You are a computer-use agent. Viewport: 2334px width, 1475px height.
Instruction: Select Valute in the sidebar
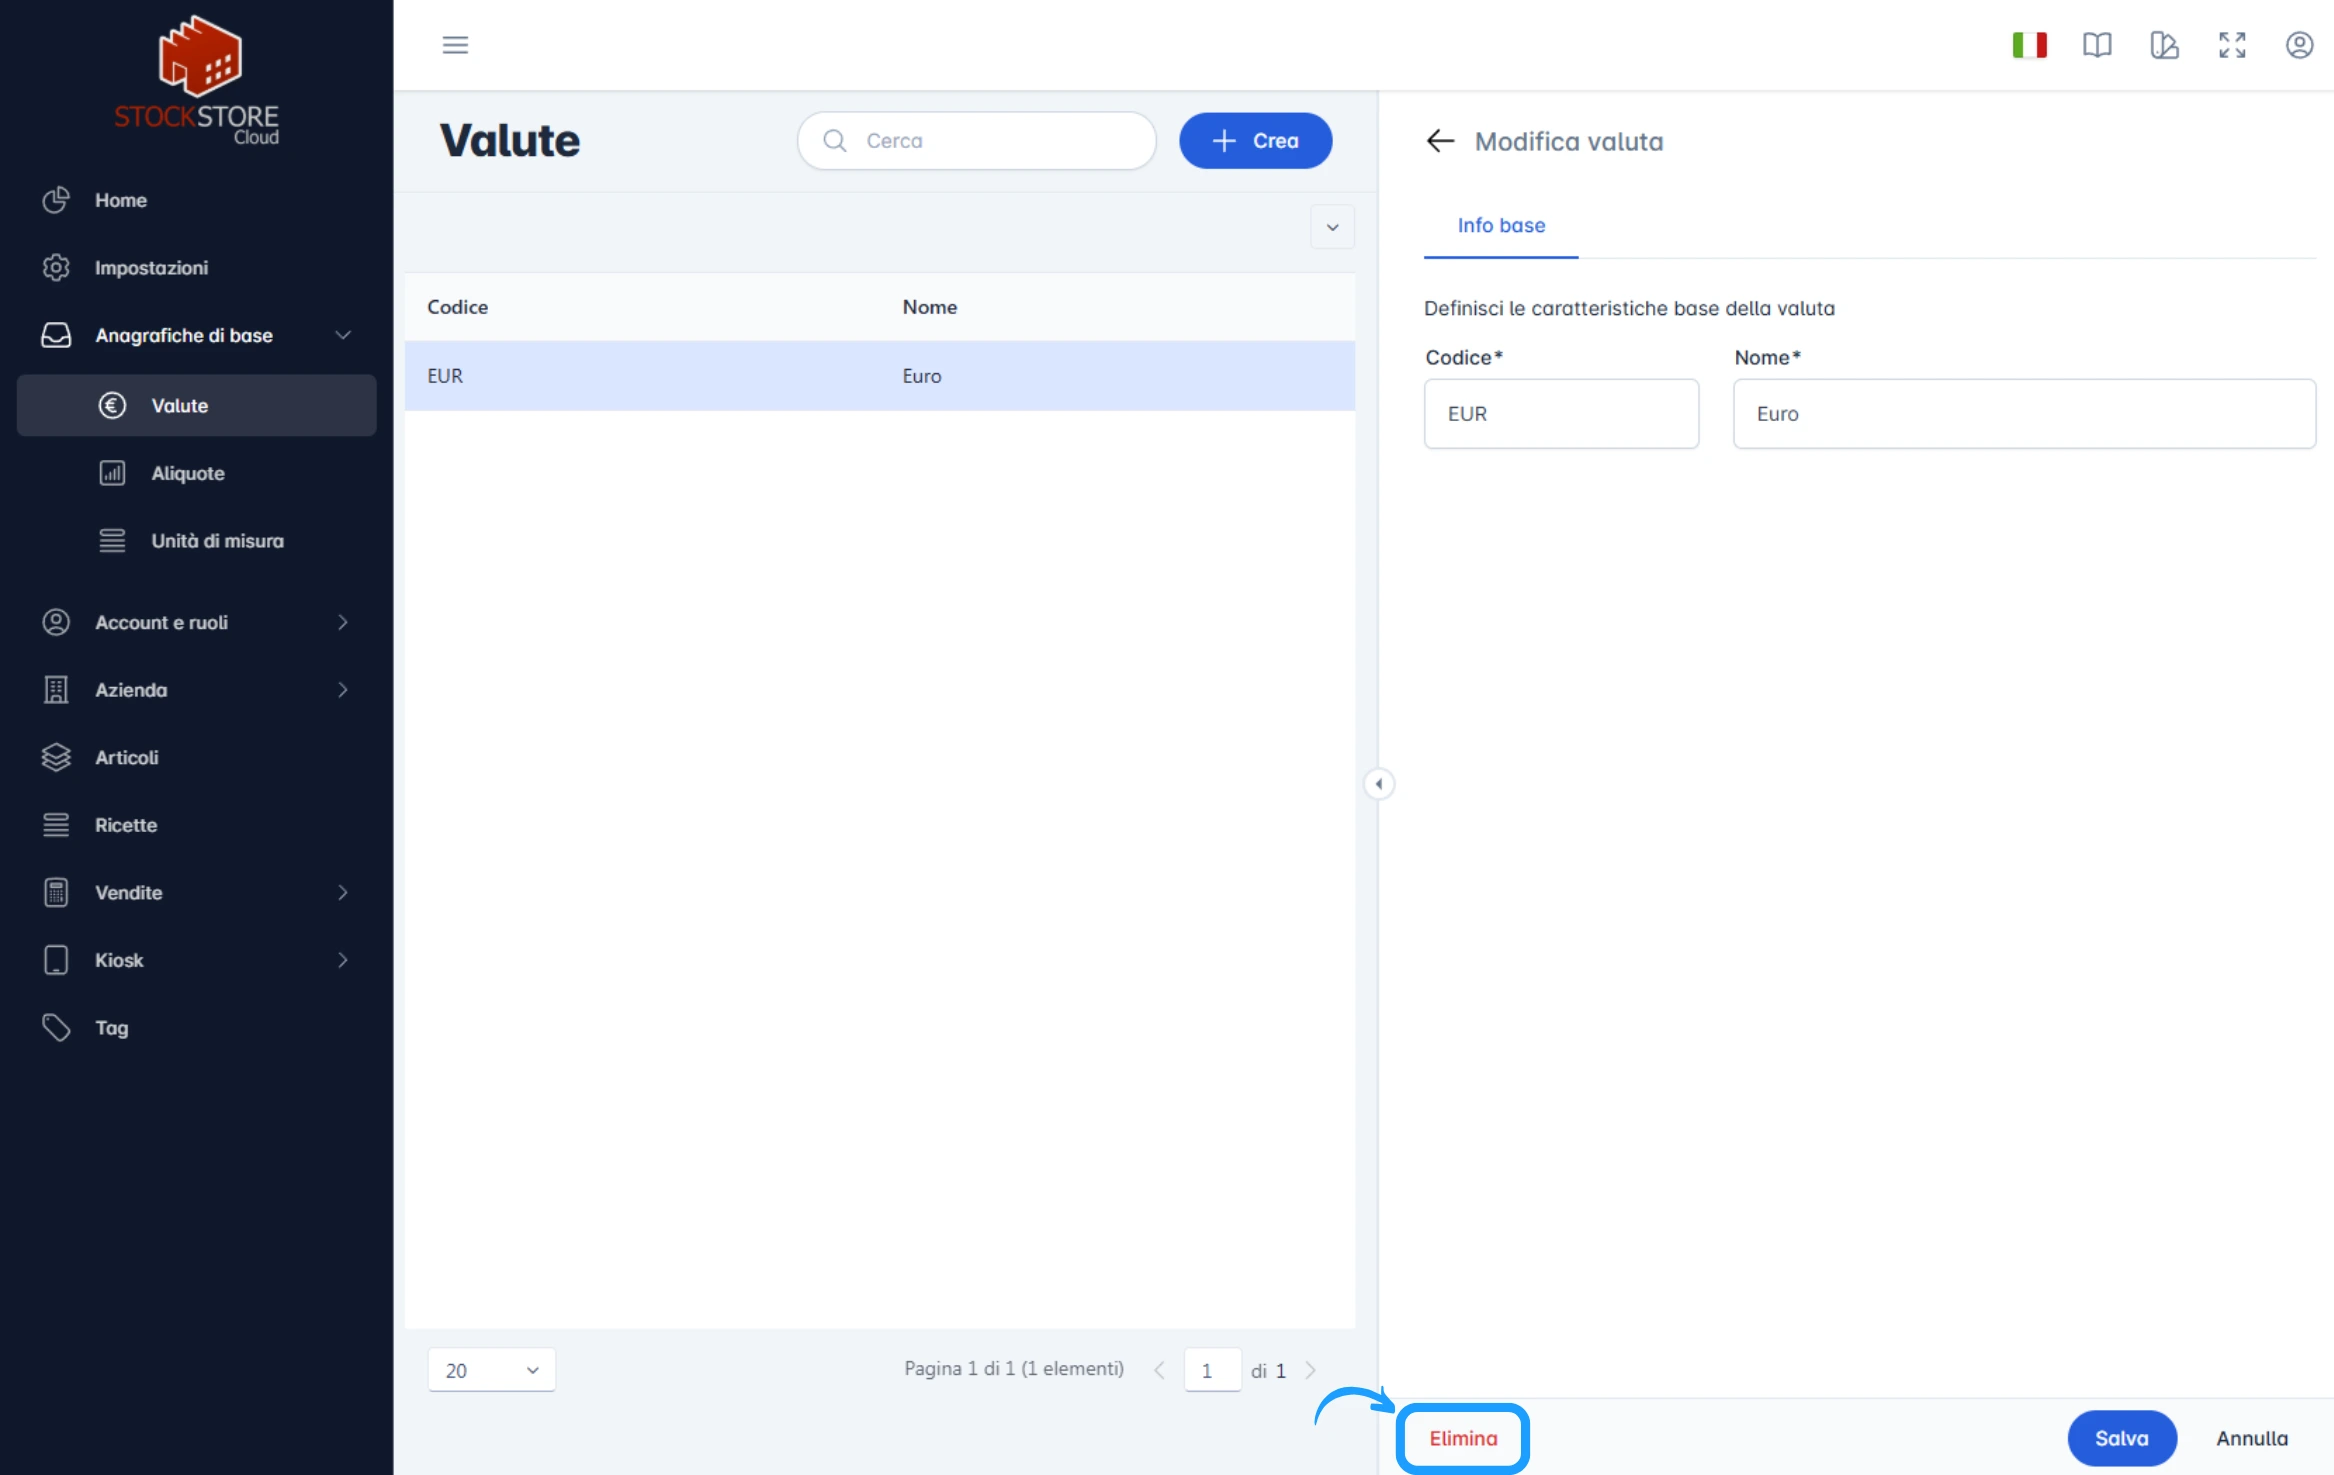[x=196, y=405]
